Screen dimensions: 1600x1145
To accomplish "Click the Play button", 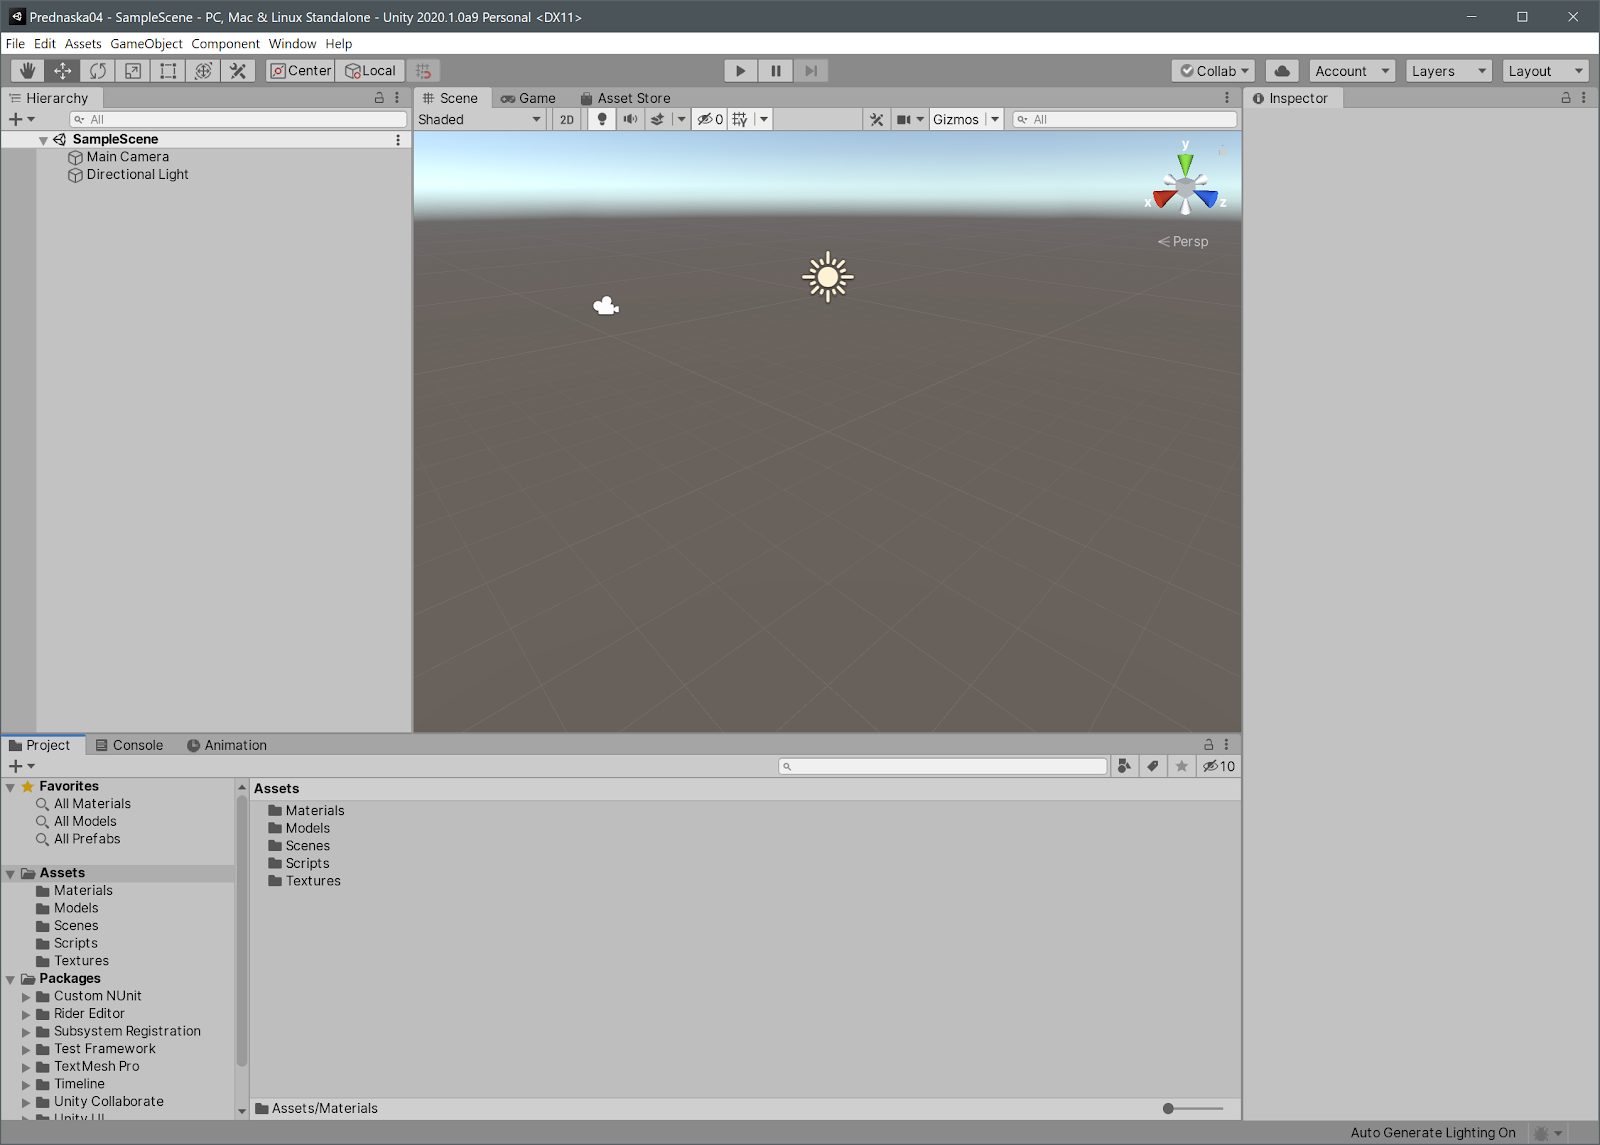I will (740, 71).
